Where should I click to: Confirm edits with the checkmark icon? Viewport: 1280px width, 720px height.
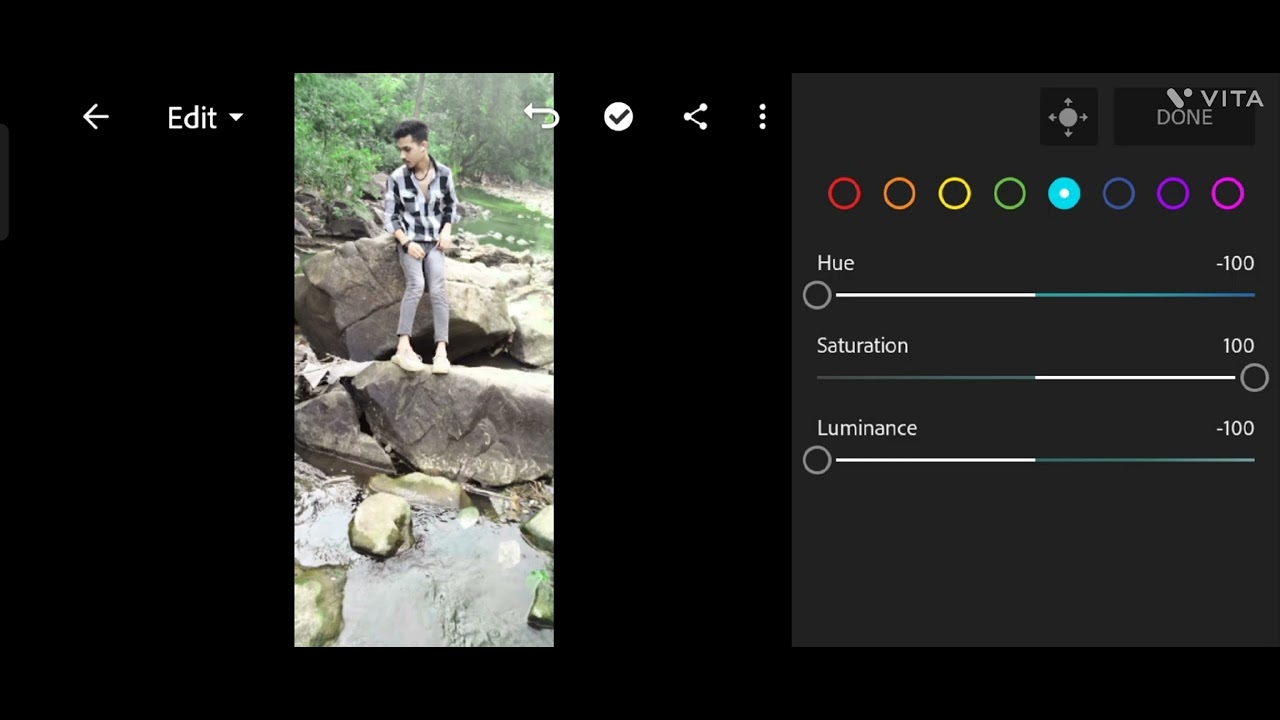coord(619,117)
